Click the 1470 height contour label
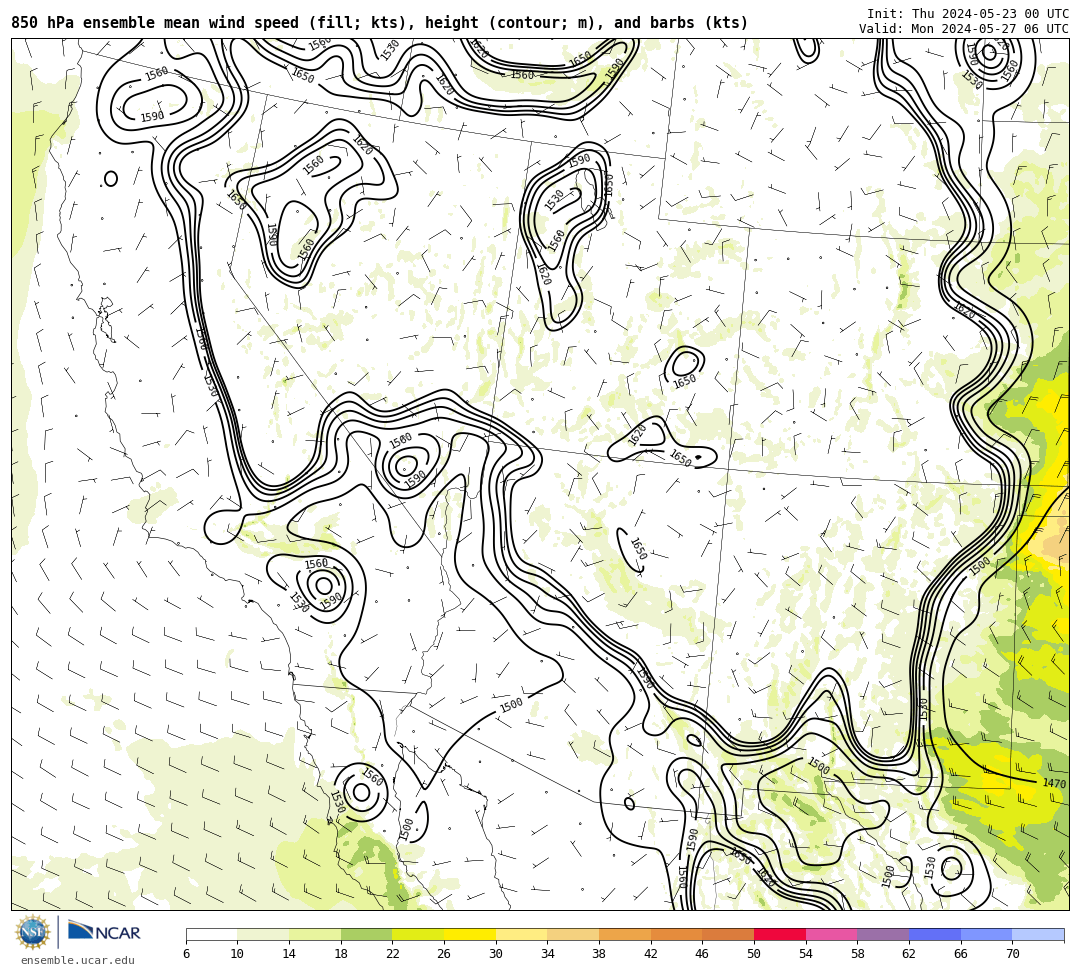Viewport: 1080px width, 973px height. tap(1054, 783)
